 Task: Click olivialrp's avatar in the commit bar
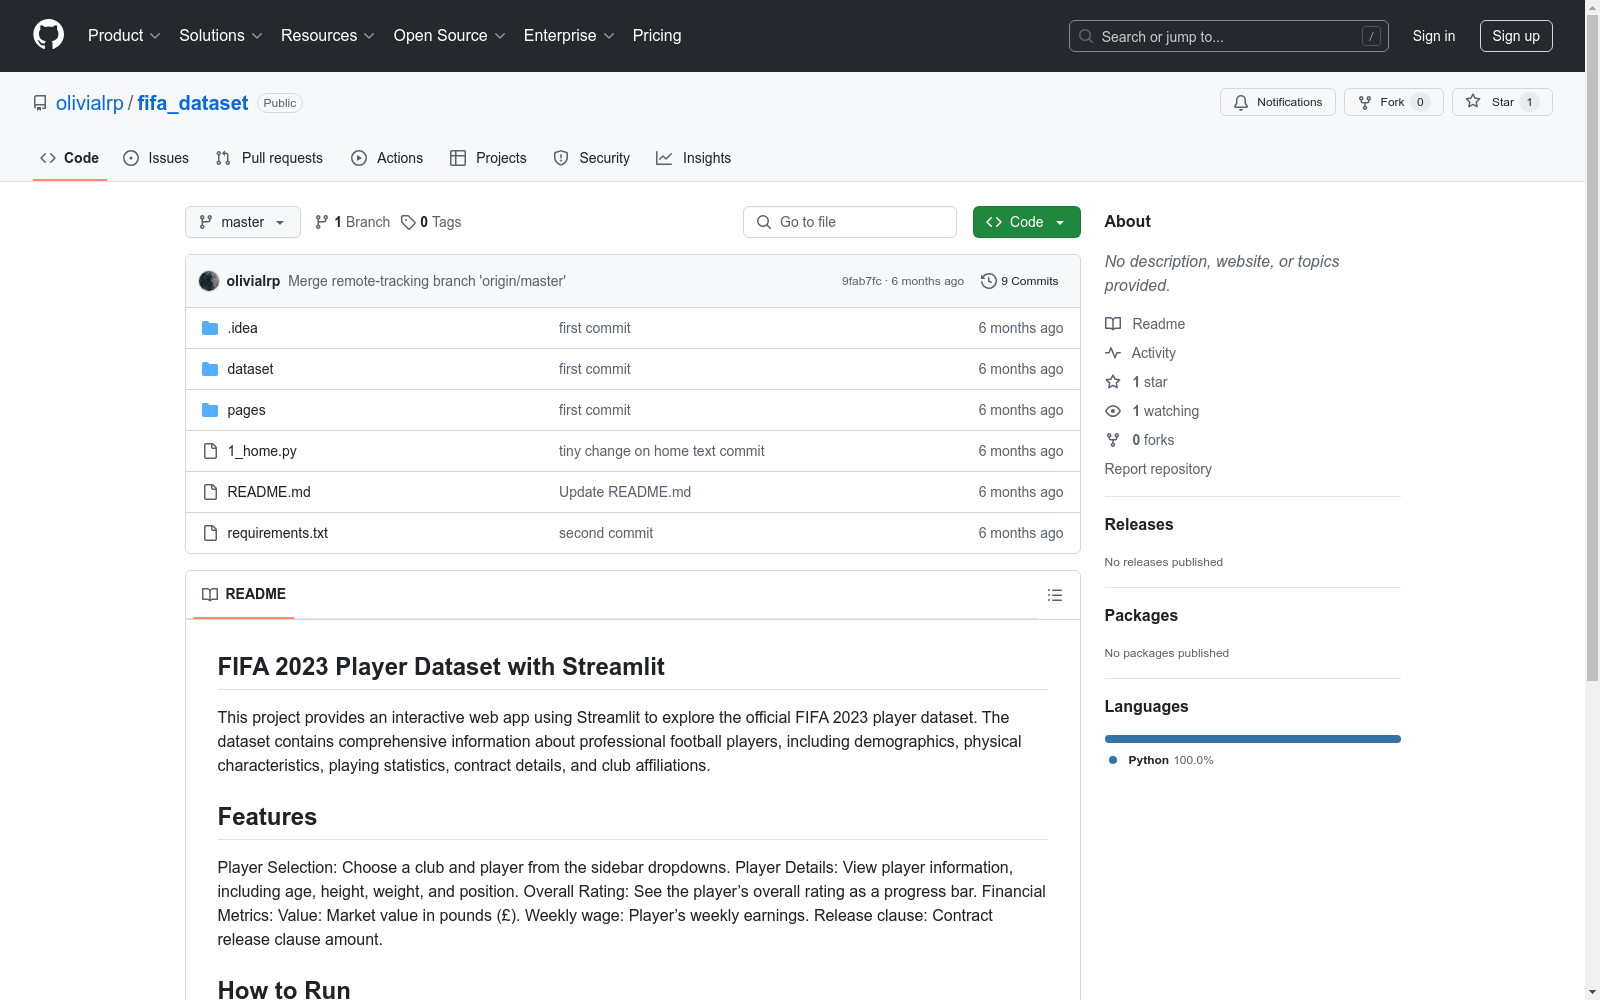point(209,281)
